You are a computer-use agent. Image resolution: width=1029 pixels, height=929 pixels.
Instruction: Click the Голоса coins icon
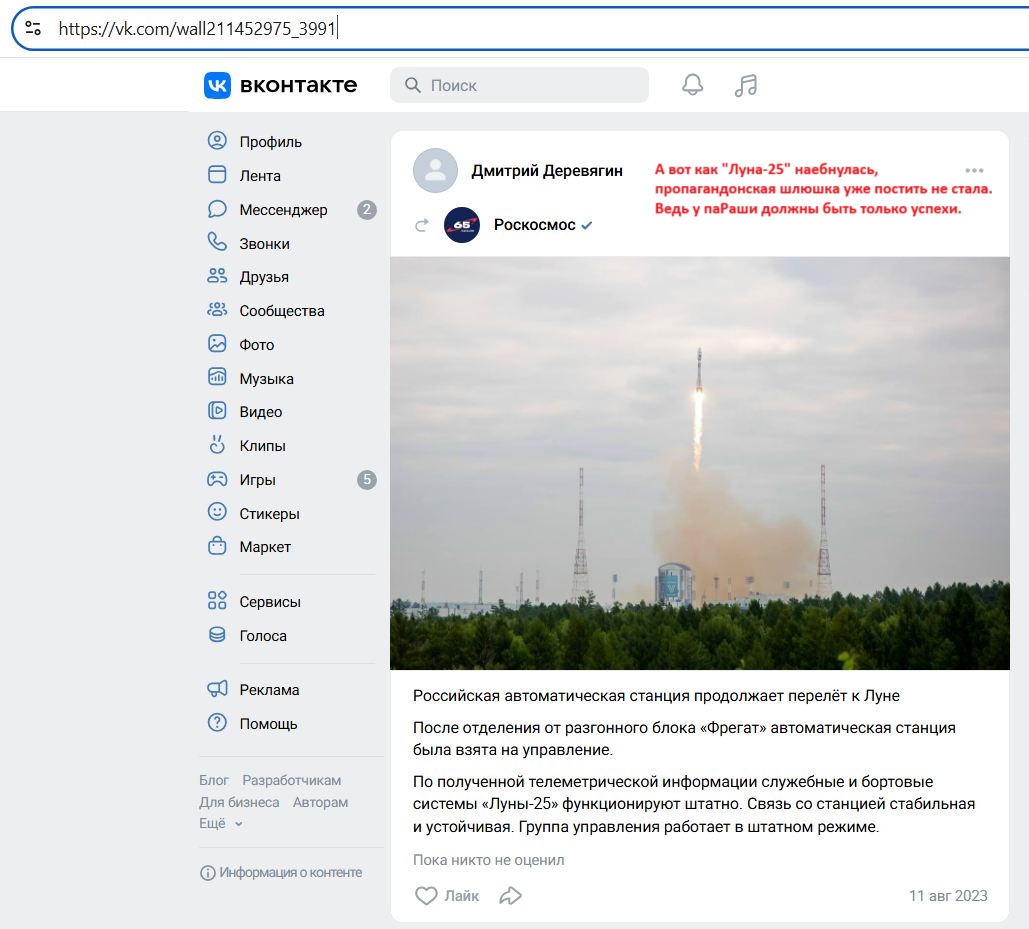click(217, 634)
